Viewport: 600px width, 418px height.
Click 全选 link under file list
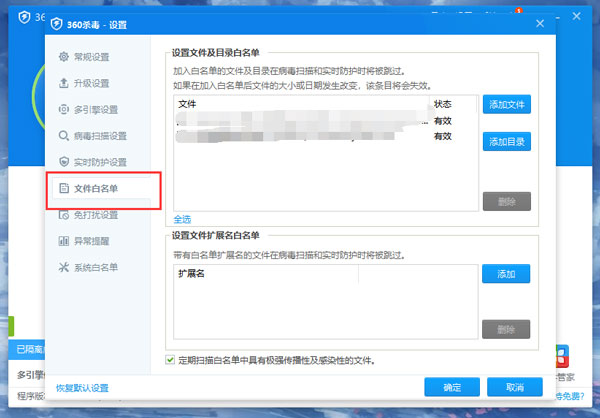tap(182, 219)
